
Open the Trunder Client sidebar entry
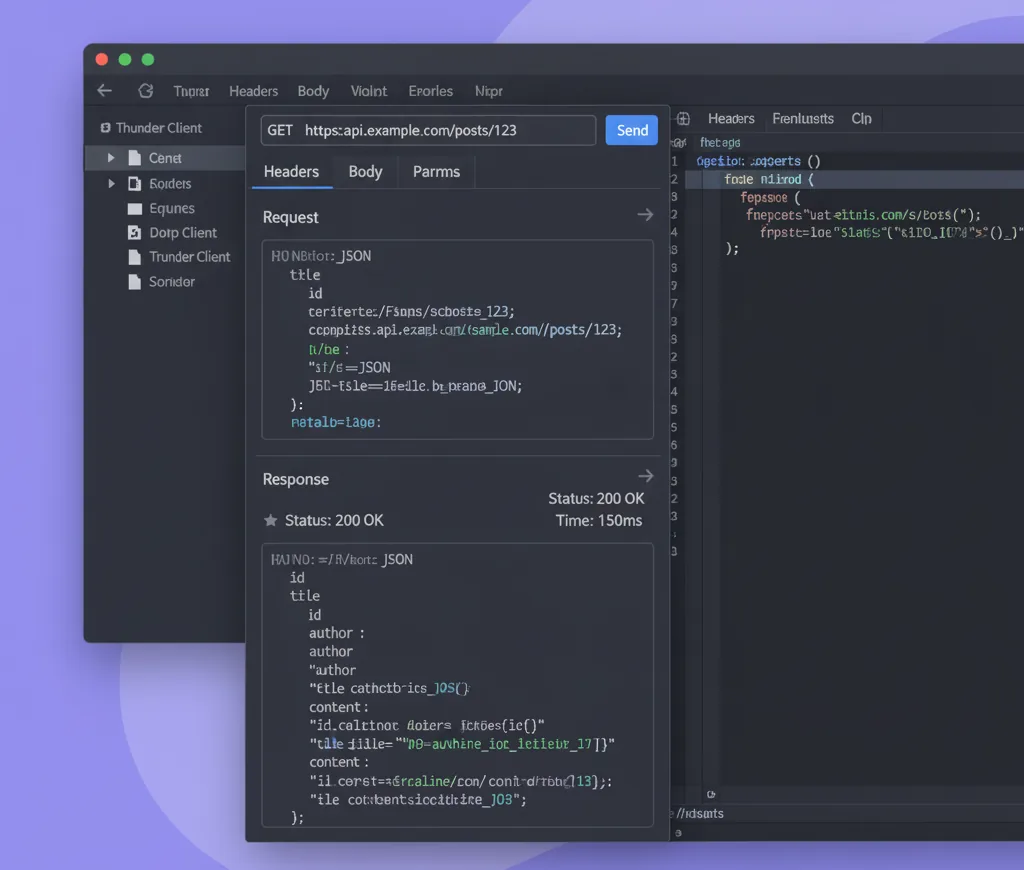(x=189, y=257)
